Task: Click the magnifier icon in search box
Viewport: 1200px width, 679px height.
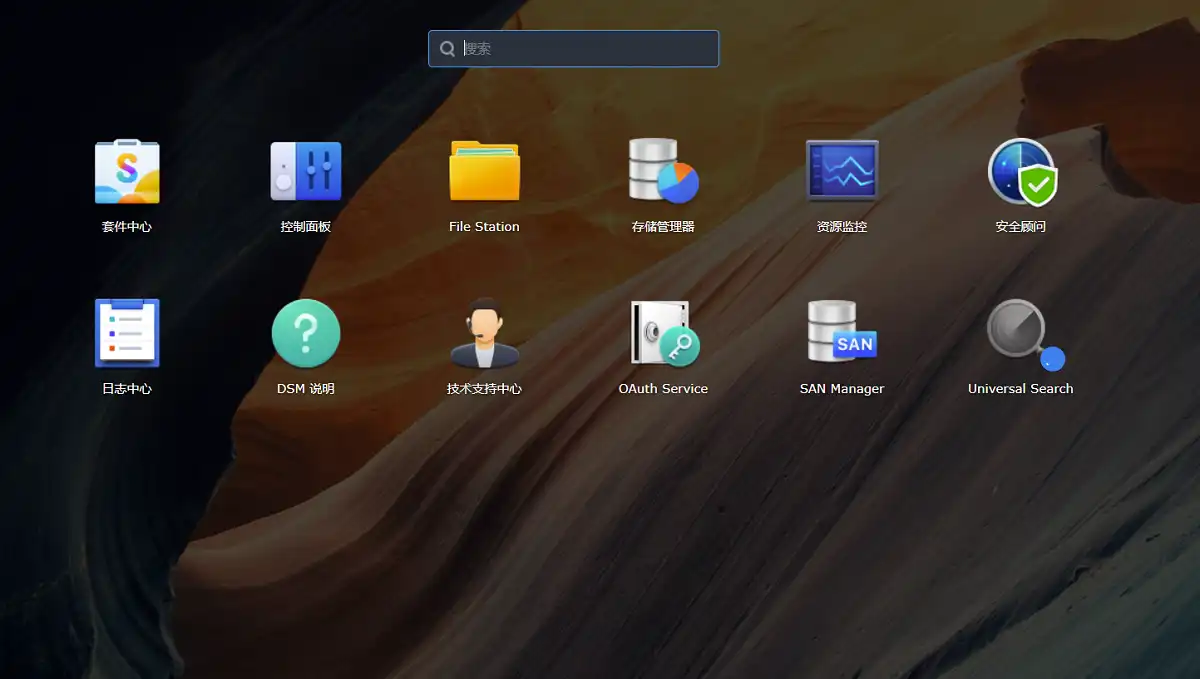Action: [447, 48]
